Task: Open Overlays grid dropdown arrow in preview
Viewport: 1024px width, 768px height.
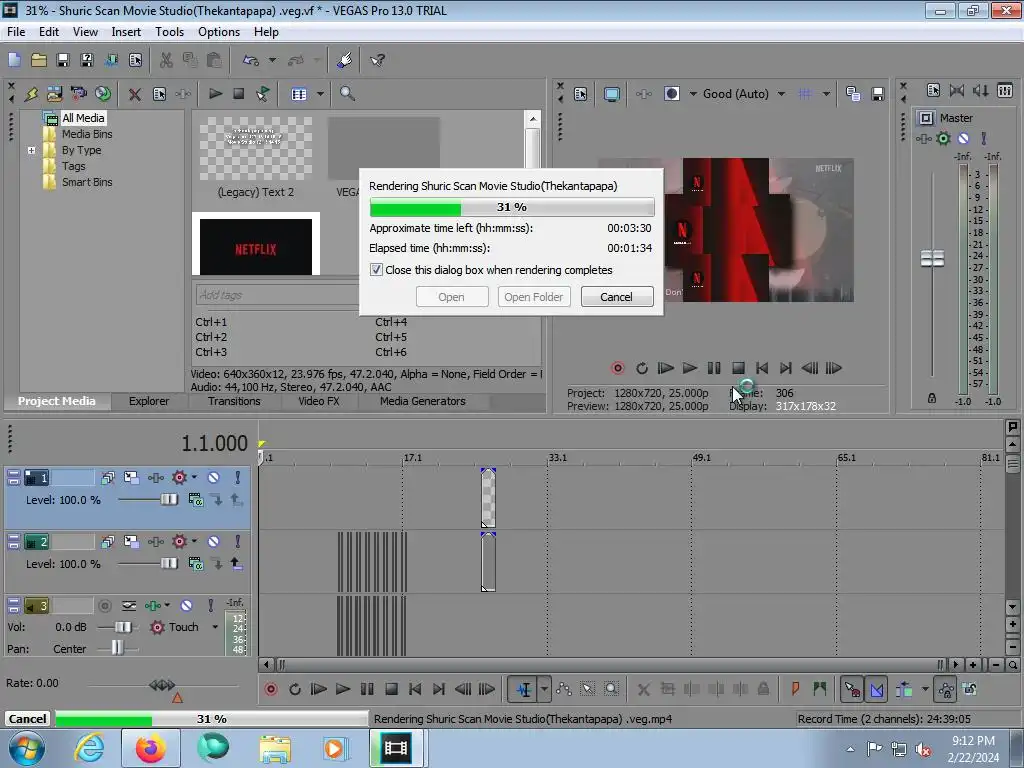Action: tap(827, 94)
